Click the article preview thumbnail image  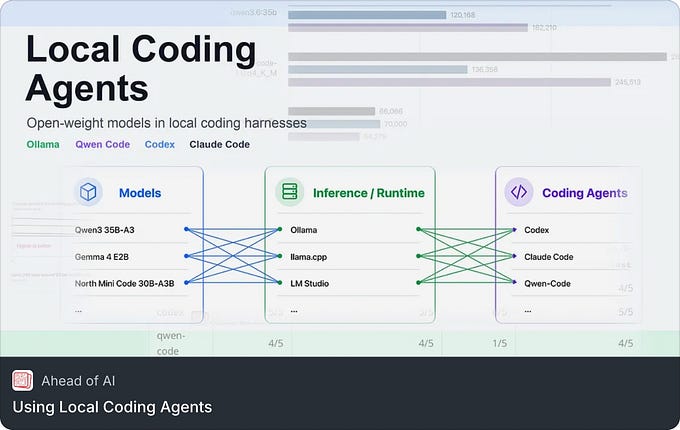[x=340, y=179]
